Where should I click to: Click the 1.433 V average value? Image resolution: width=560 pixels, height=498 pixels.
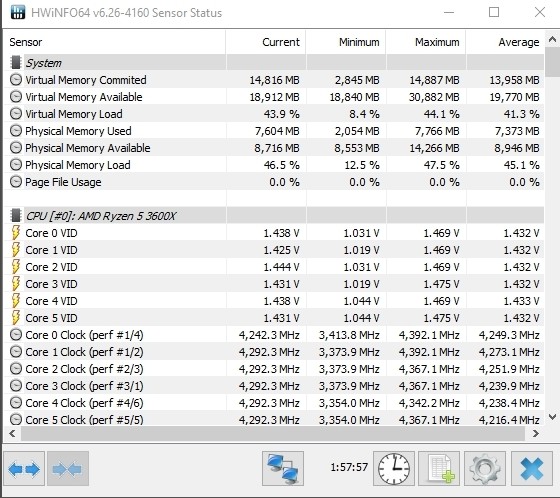point(521,301)
